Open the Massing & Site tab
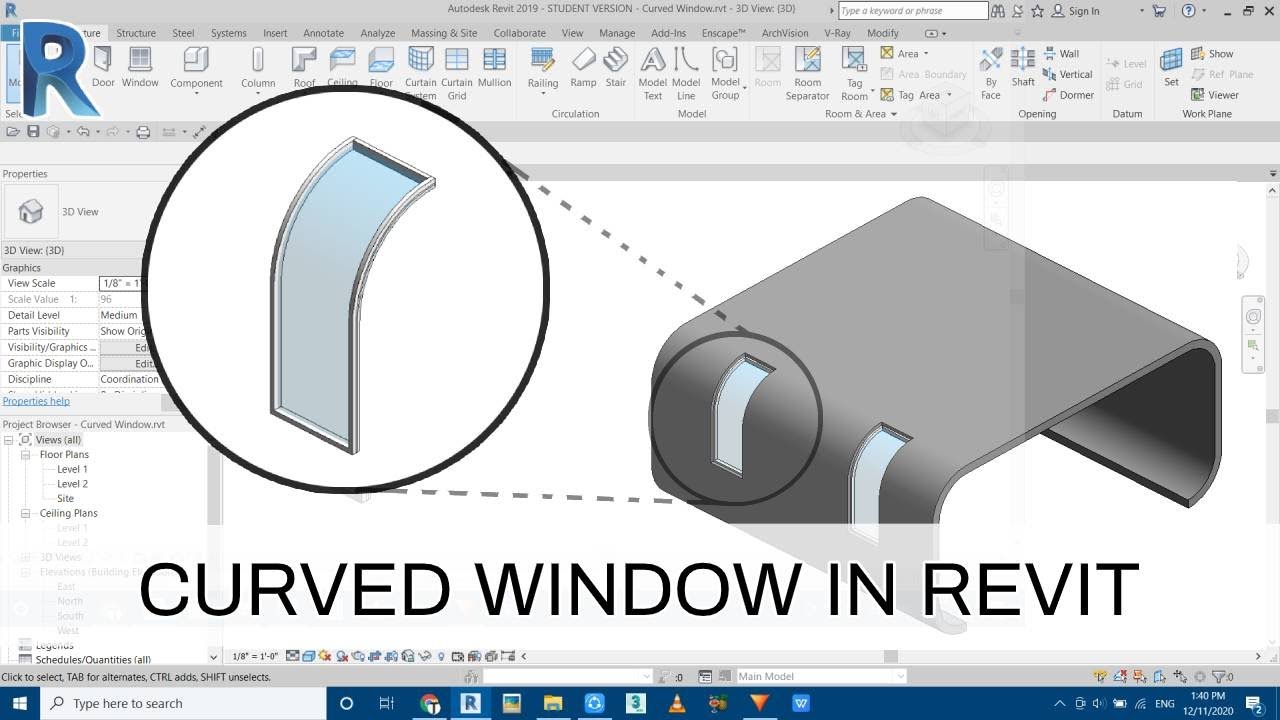The height and width of the screenshot is (720, 1280). coord(444,33)
